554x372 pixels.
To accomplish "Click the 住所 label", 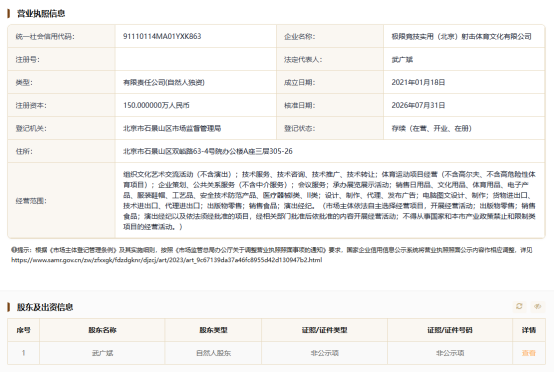I will point(24,151).
